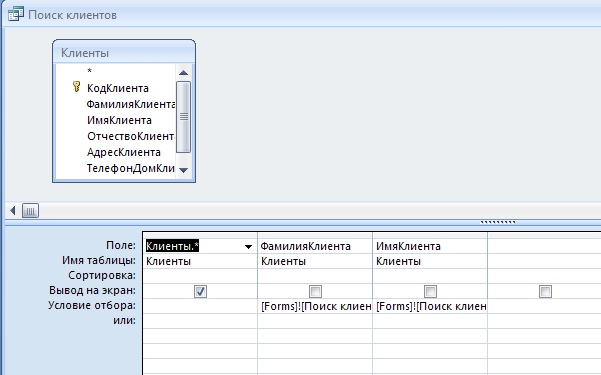
Task: Click the или cell under ИмяКлиента
Action: [x=430, y=321]
